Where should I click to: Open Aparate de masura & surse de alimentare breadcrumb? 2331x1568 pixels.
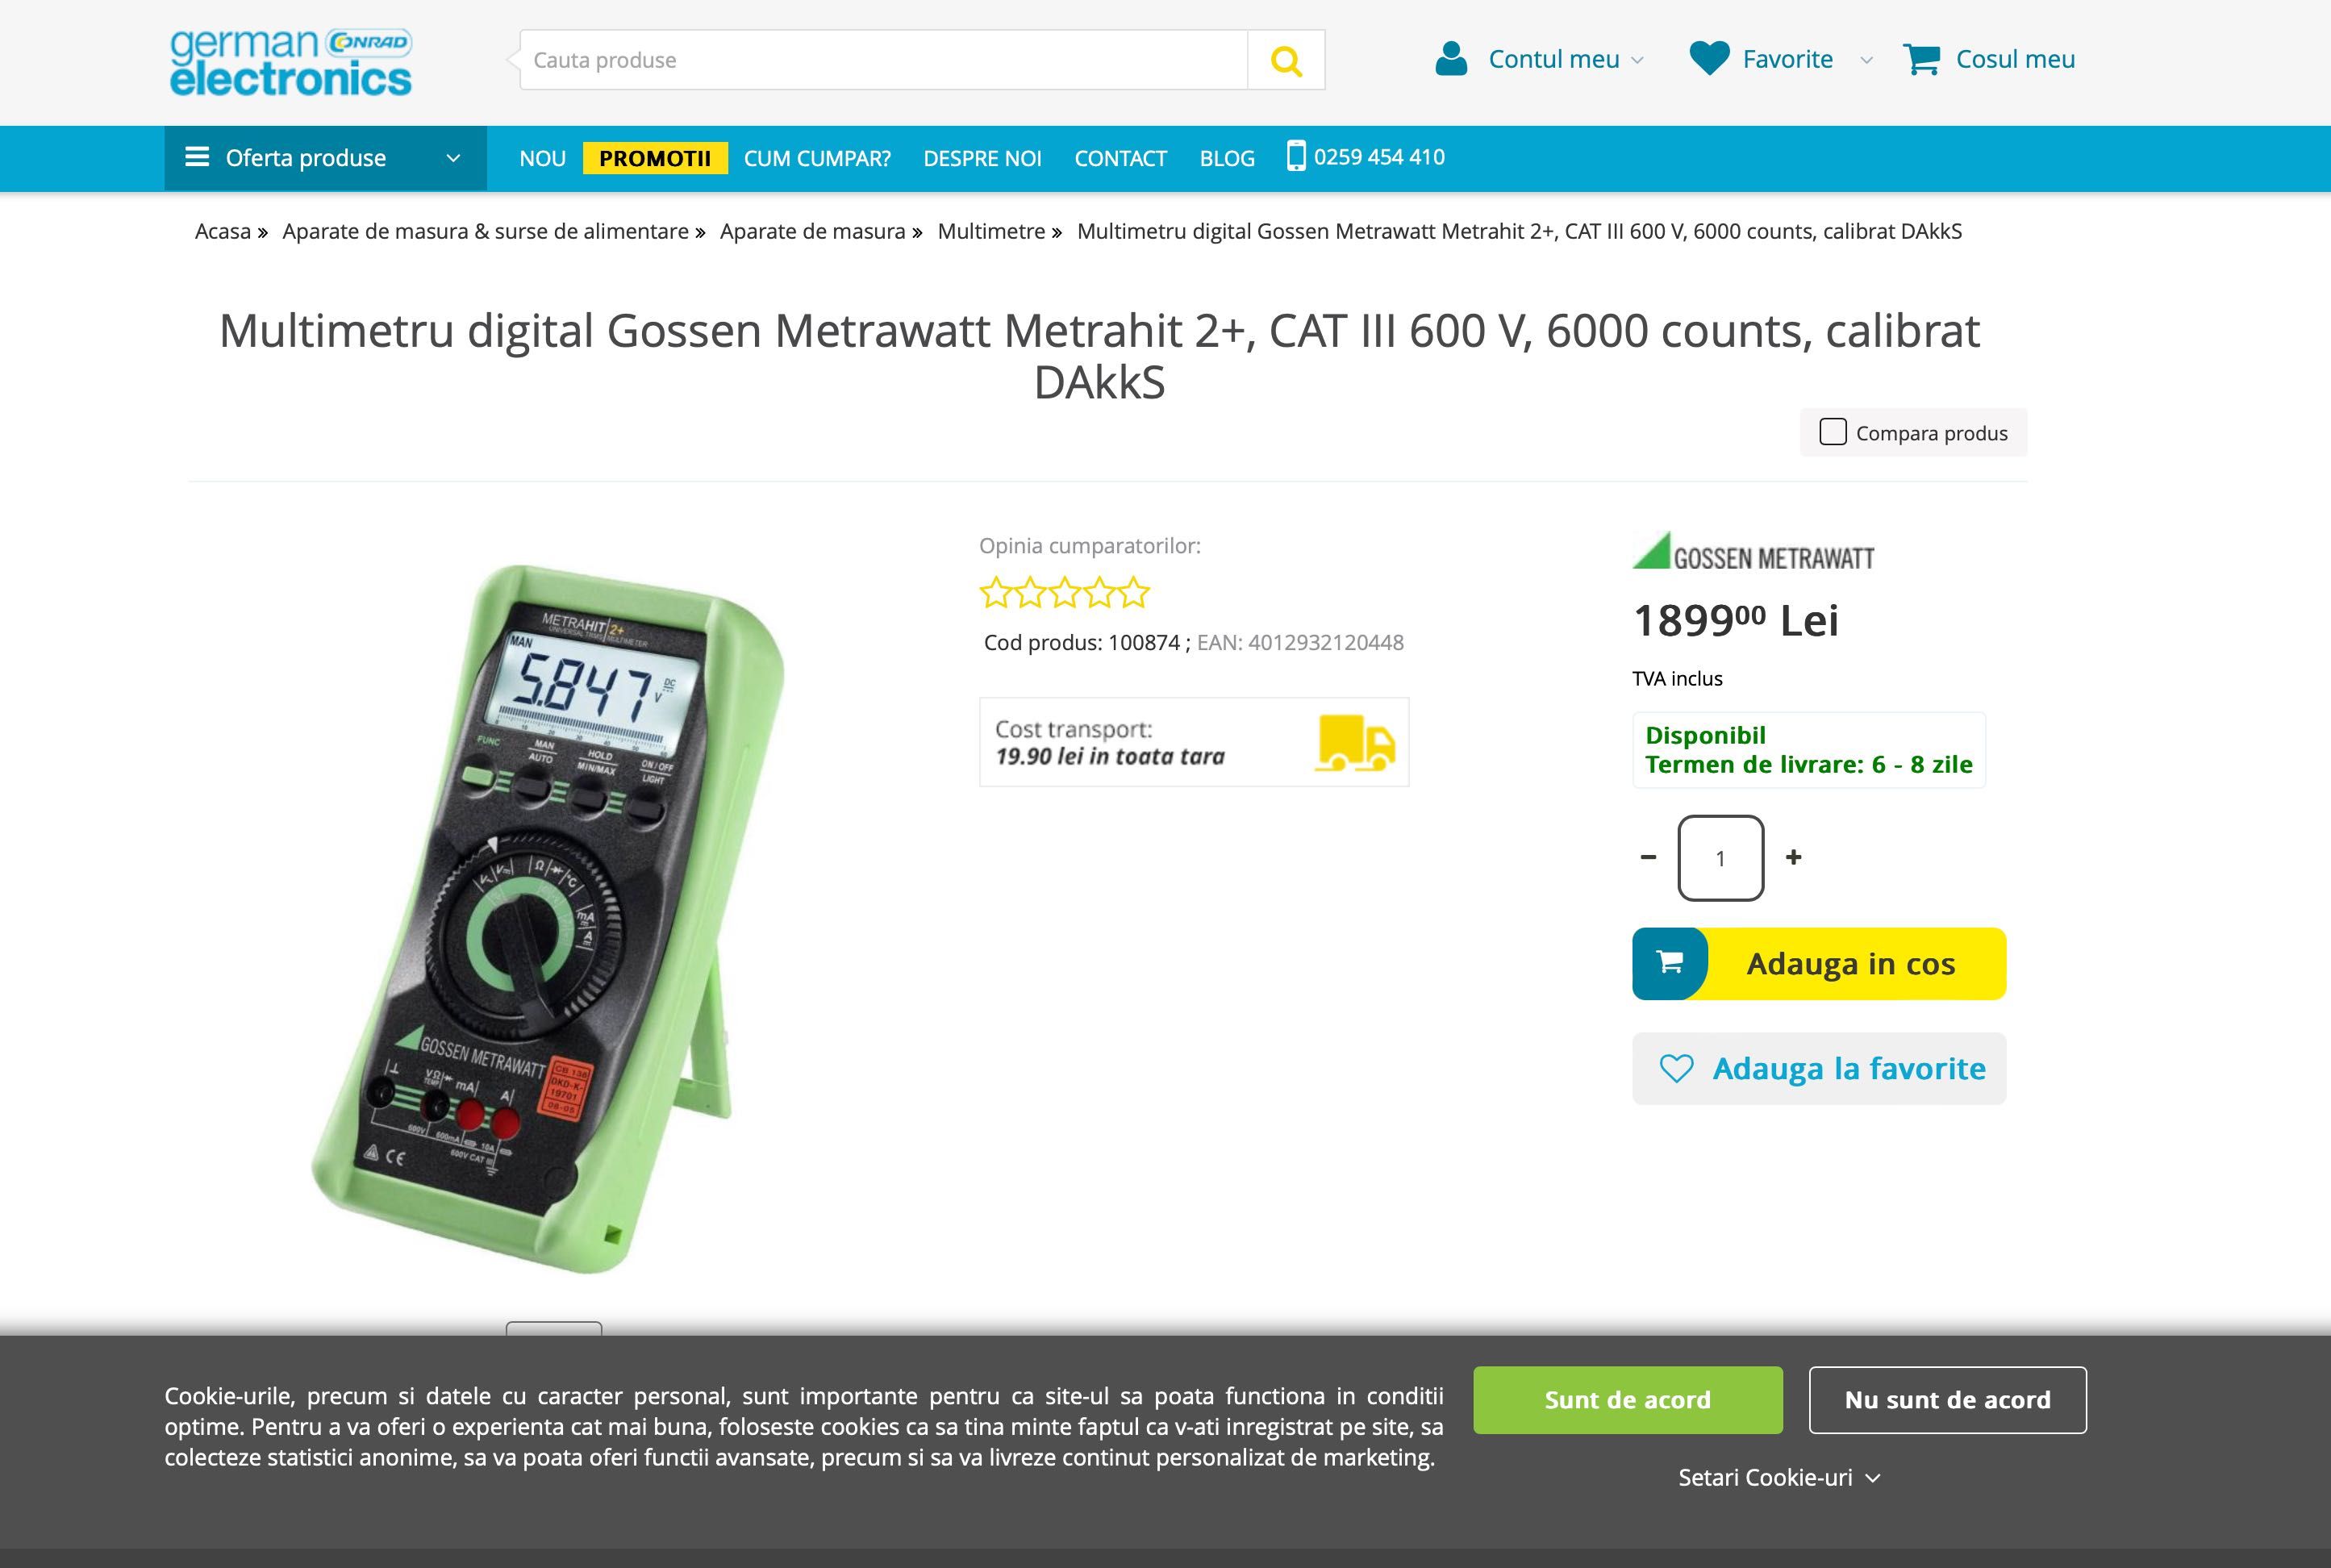(x=485, y=231)
